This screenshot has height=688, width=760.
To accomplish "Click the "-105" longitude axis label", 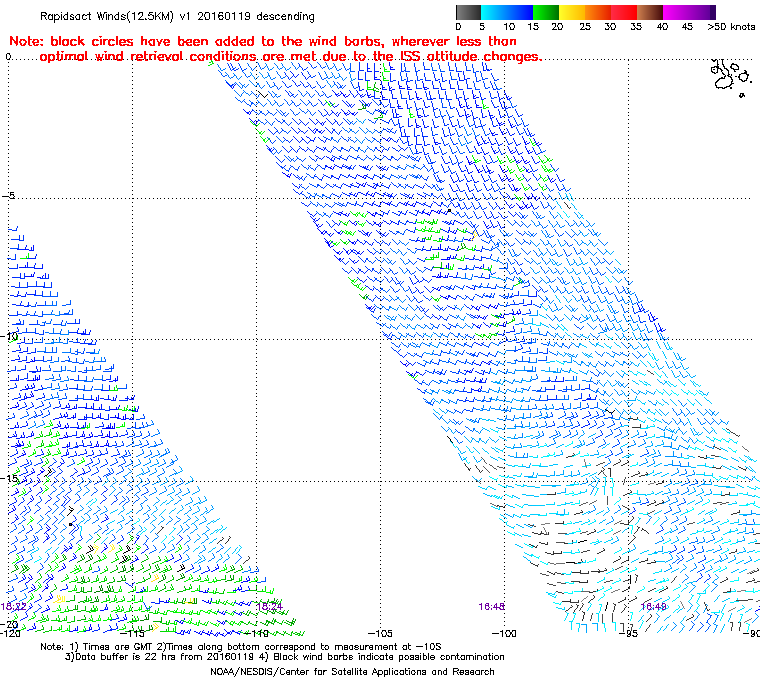I will (x=380, y=634).
